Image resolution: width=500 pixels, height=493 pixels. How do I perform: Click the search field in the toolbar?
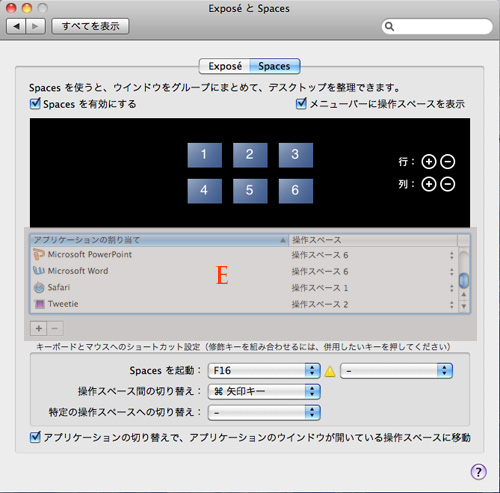437,26
